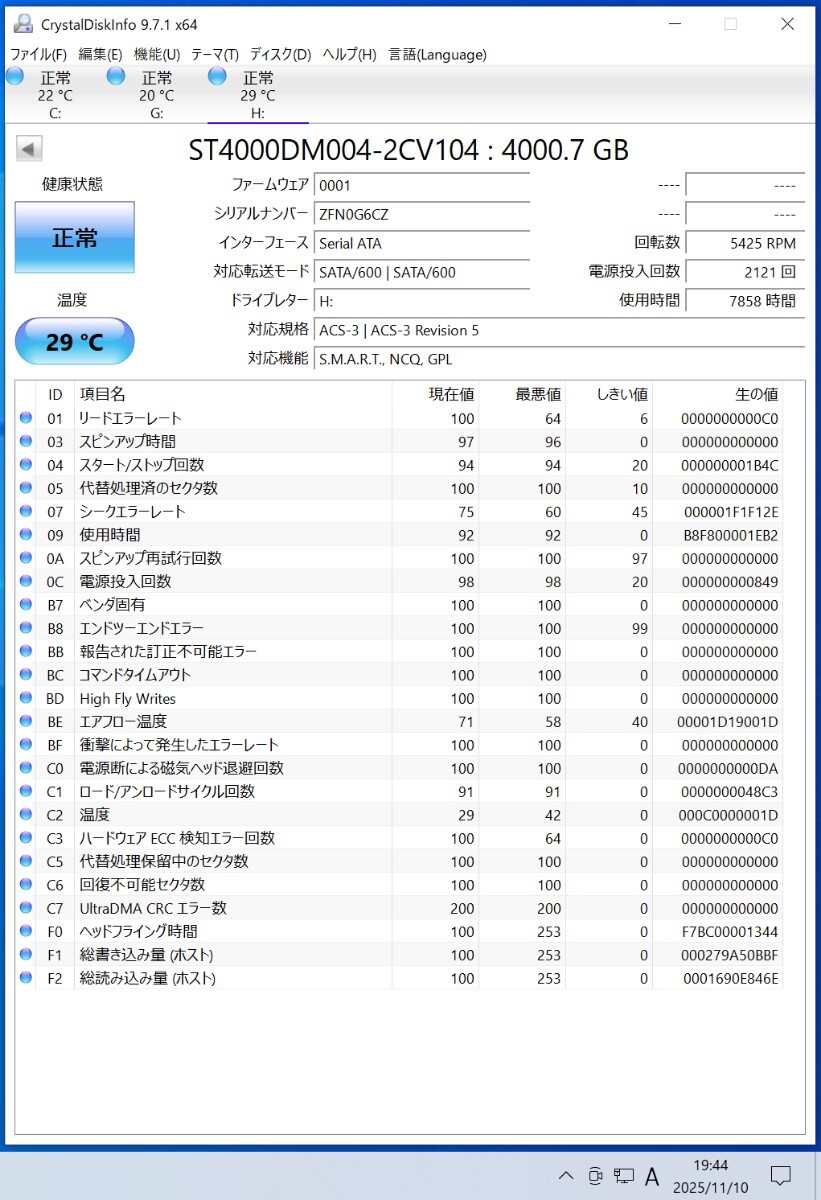Click the status dot for ベンダ固有
This screenshot has height=1200, width=821.
click(x=26, y=605)
